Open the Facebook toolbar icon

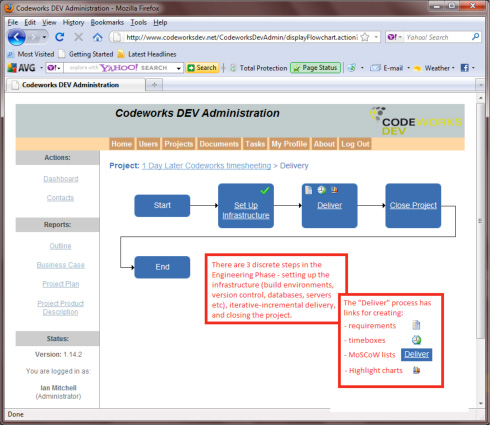(464, 68)
